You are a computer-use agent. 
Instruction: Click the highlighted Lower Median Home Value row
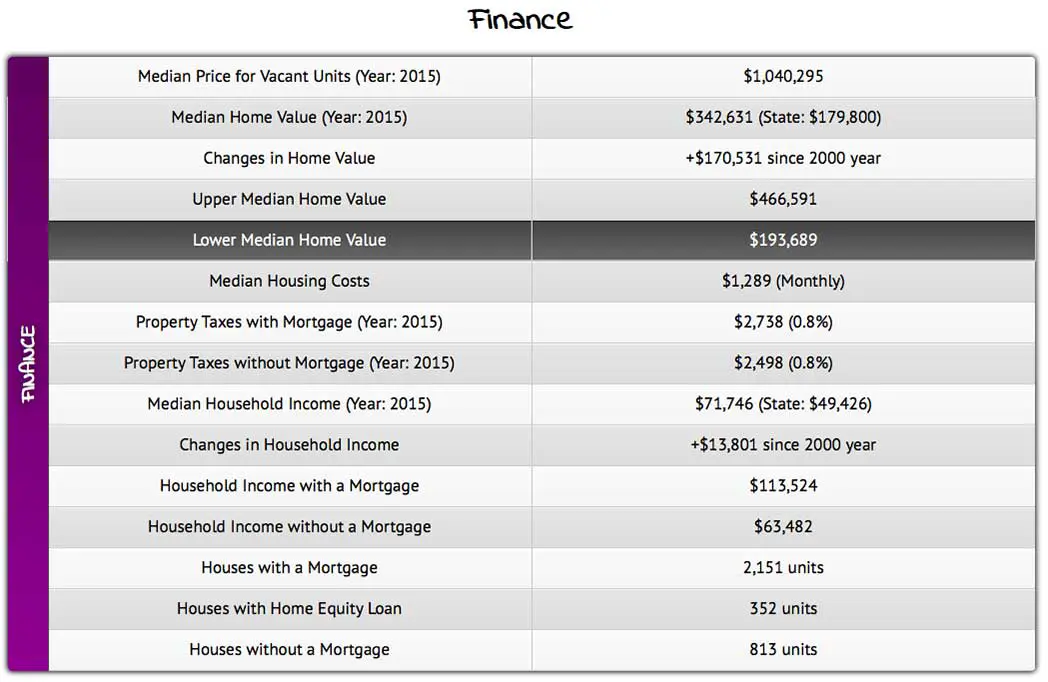click(x=289, y=240)
